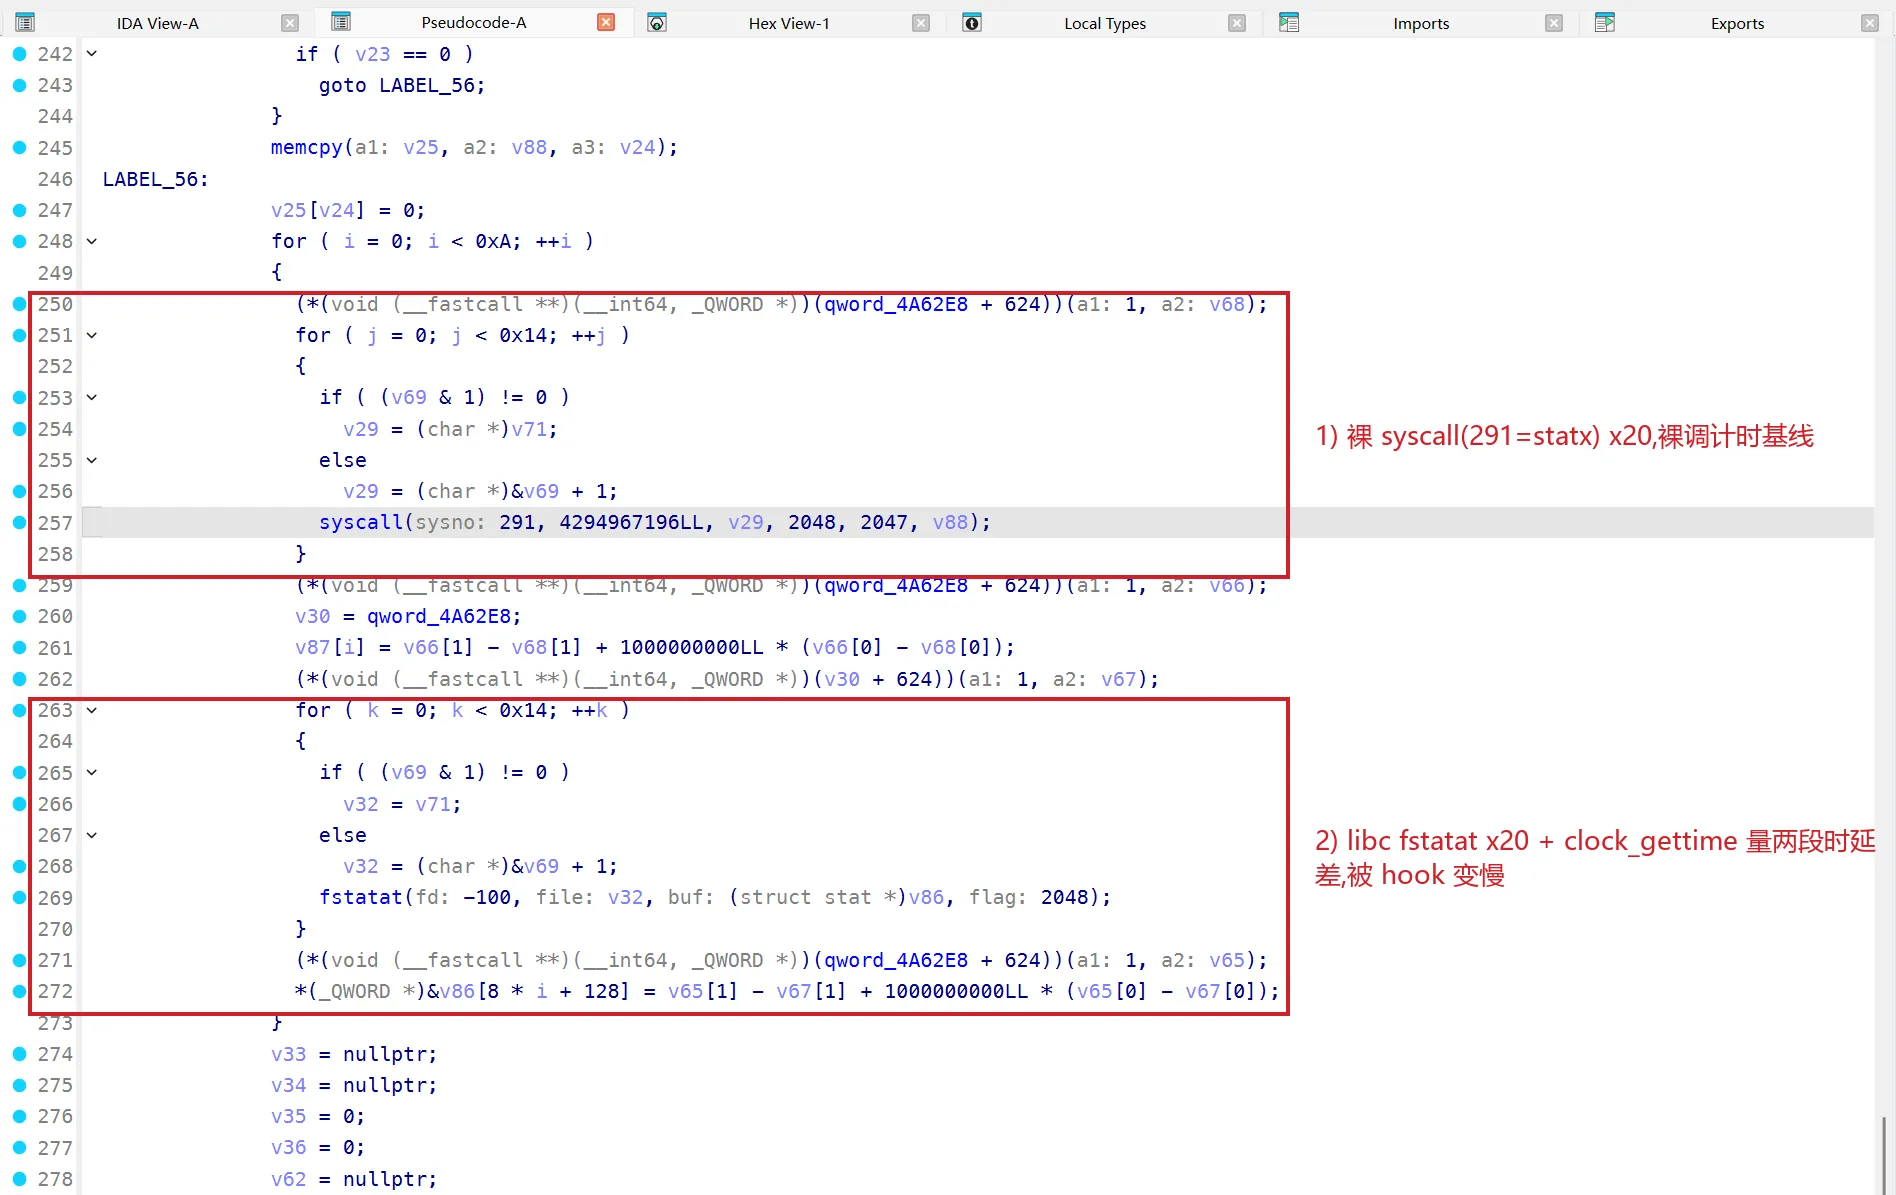Screen dimensions: 1896x1195
Task: Toggle breakpoint dot on line 257
Action: click(x=19, y=522)
